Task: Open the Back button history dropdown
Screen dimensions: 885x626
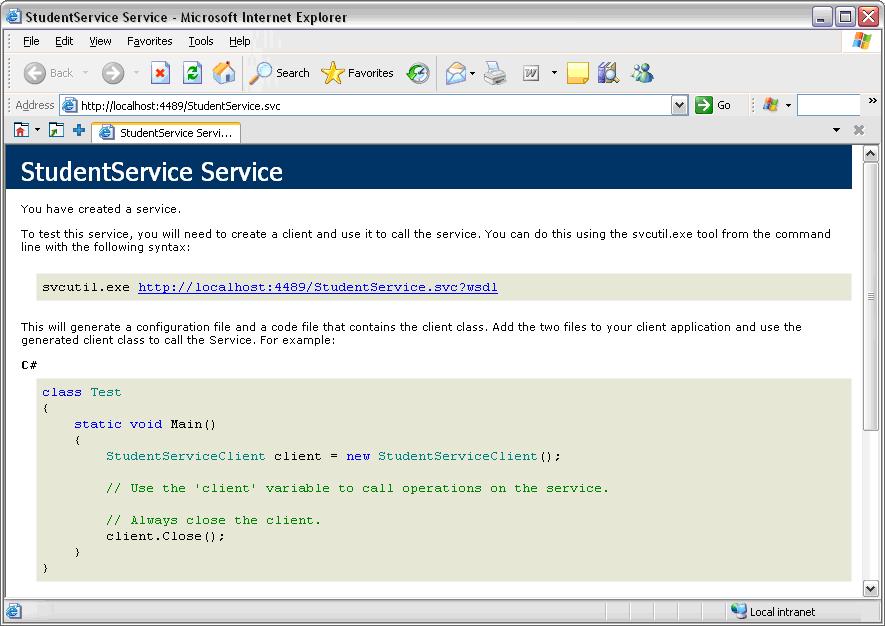Action: [x=86, y=73]
